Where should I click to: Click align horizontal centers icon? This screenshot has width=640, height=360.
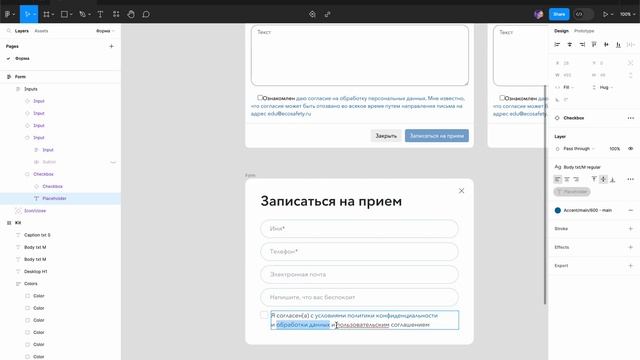569,44
